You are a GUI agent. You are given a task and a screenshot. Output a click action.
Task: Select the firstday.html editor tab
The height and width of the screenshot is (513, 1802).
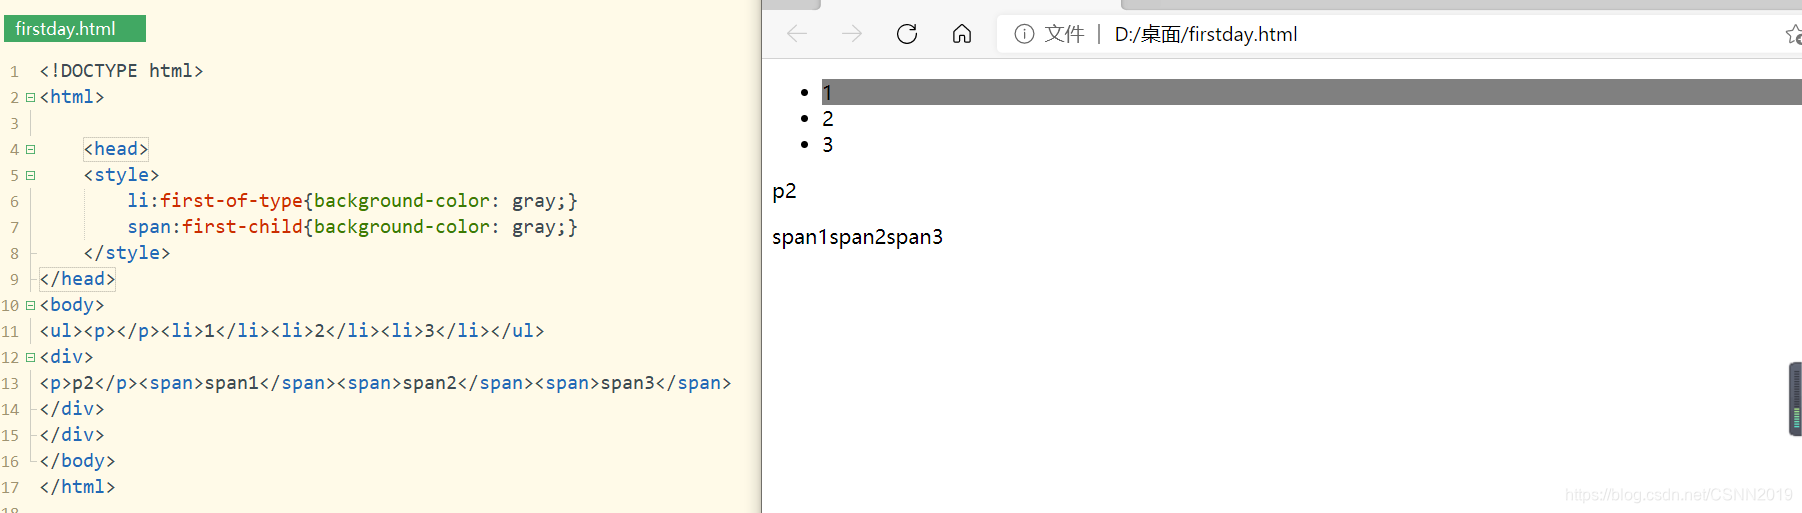[x=75, y=29]
